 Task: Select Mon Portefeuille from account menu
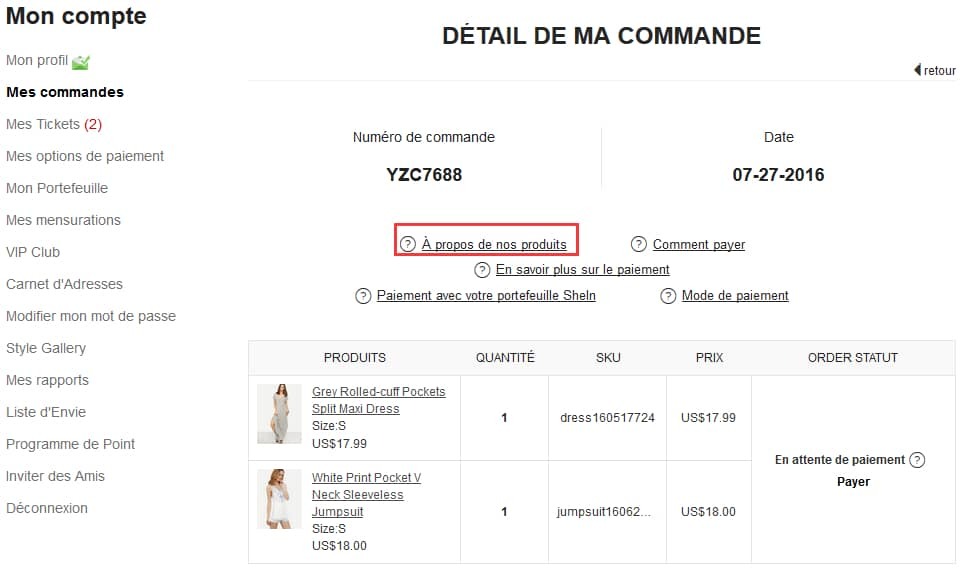click(x=57, y=188)
